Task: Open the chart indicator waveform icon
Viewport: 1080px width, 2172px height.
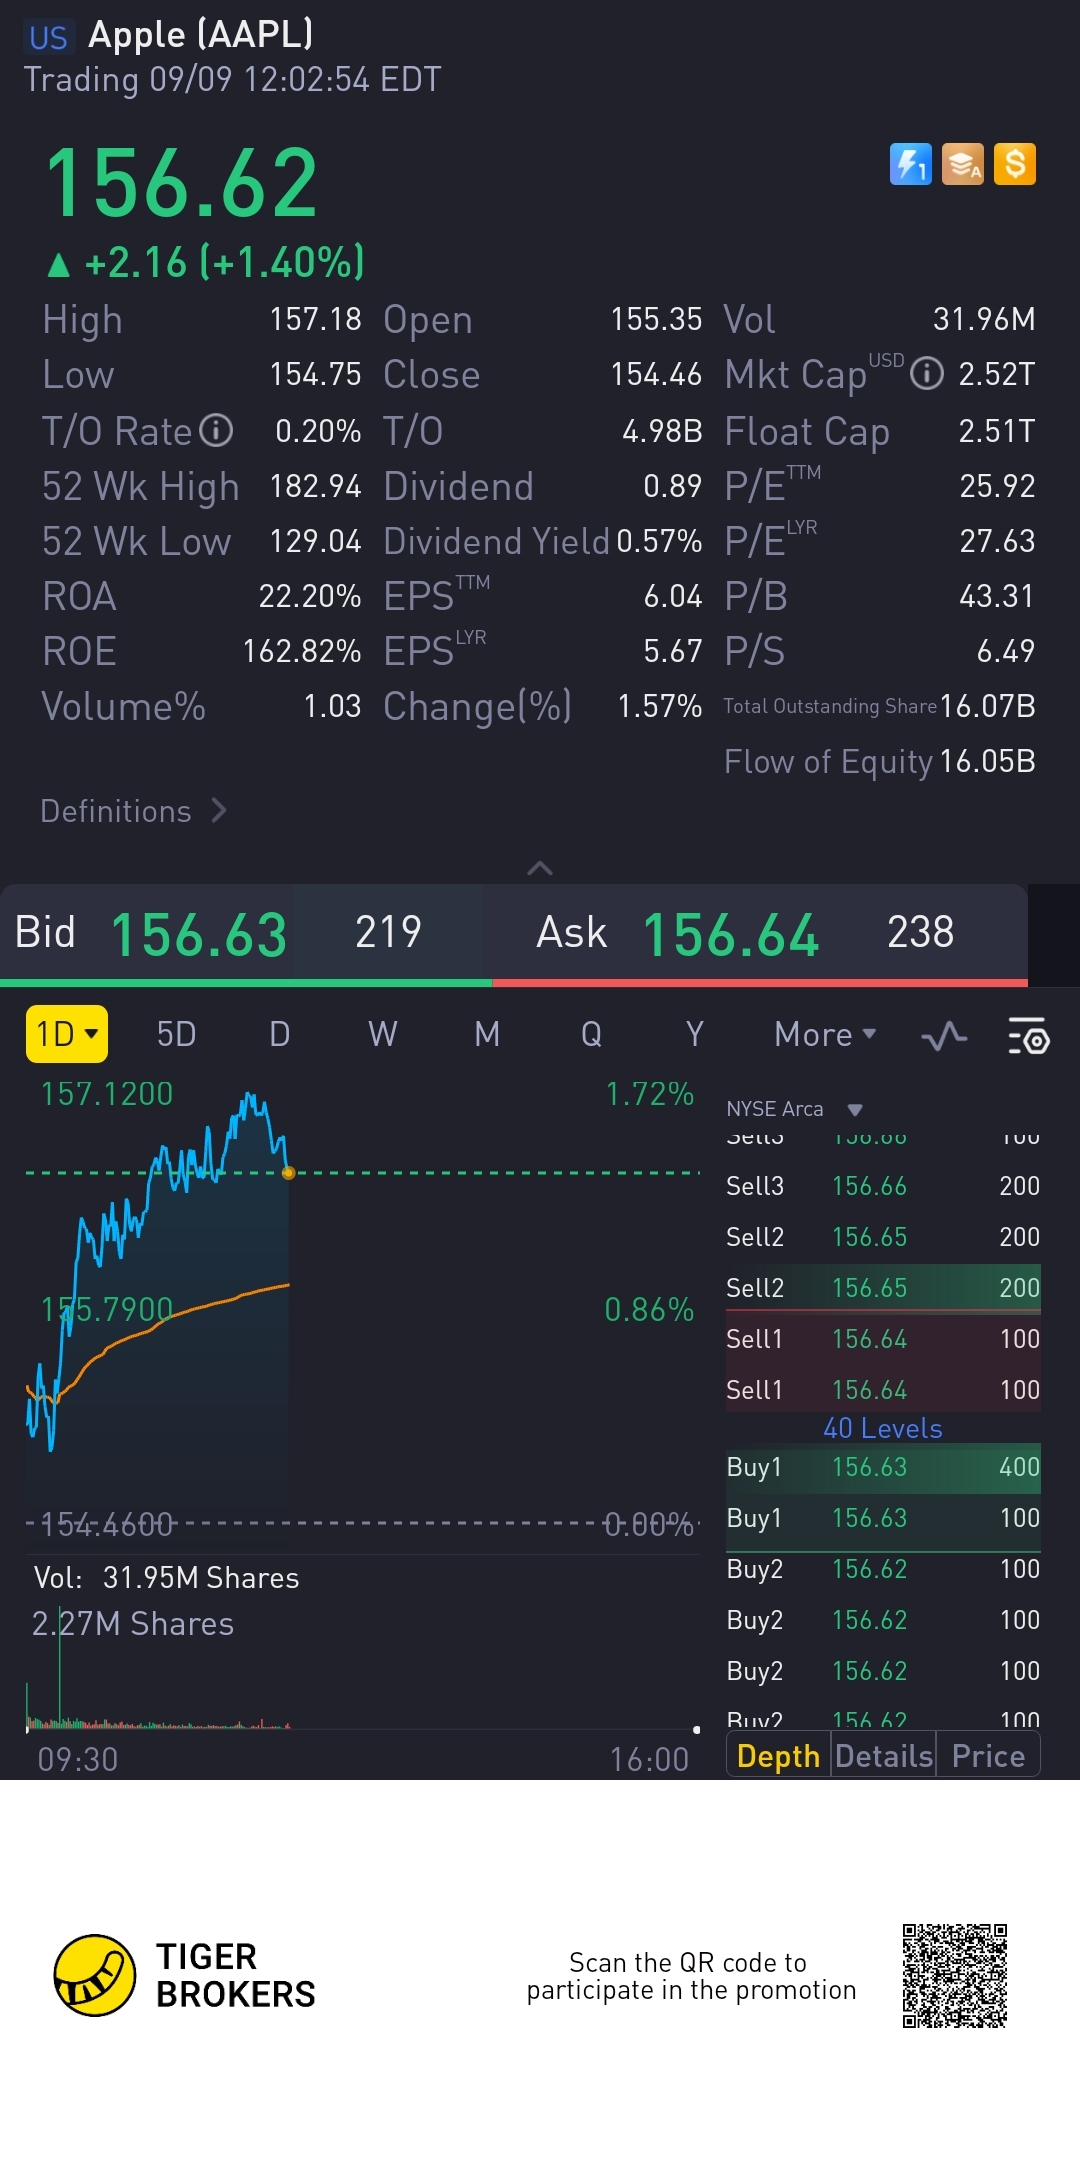Action: point(943,1036)
